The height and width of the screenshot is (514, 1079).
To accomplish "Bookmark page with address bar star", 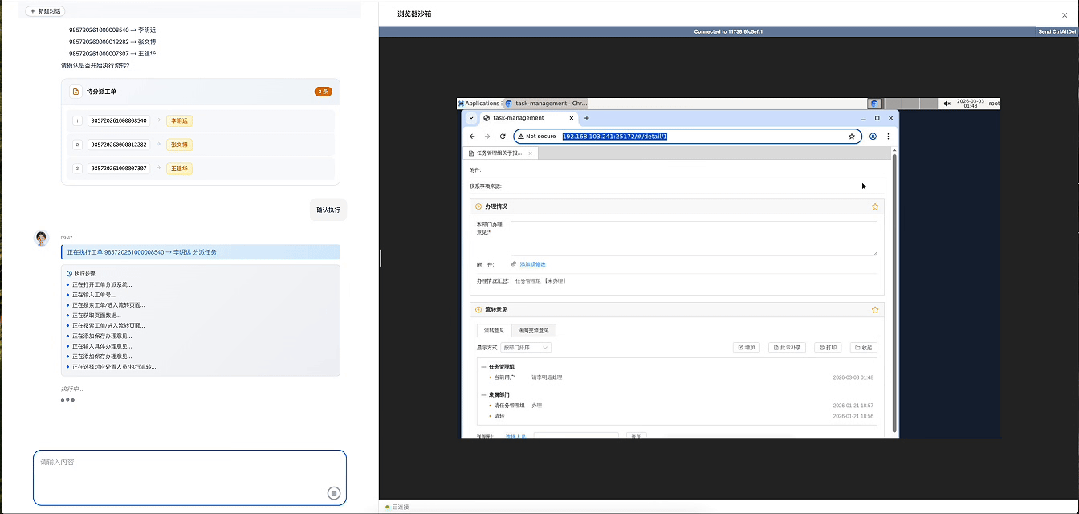I will click(851, 136).
